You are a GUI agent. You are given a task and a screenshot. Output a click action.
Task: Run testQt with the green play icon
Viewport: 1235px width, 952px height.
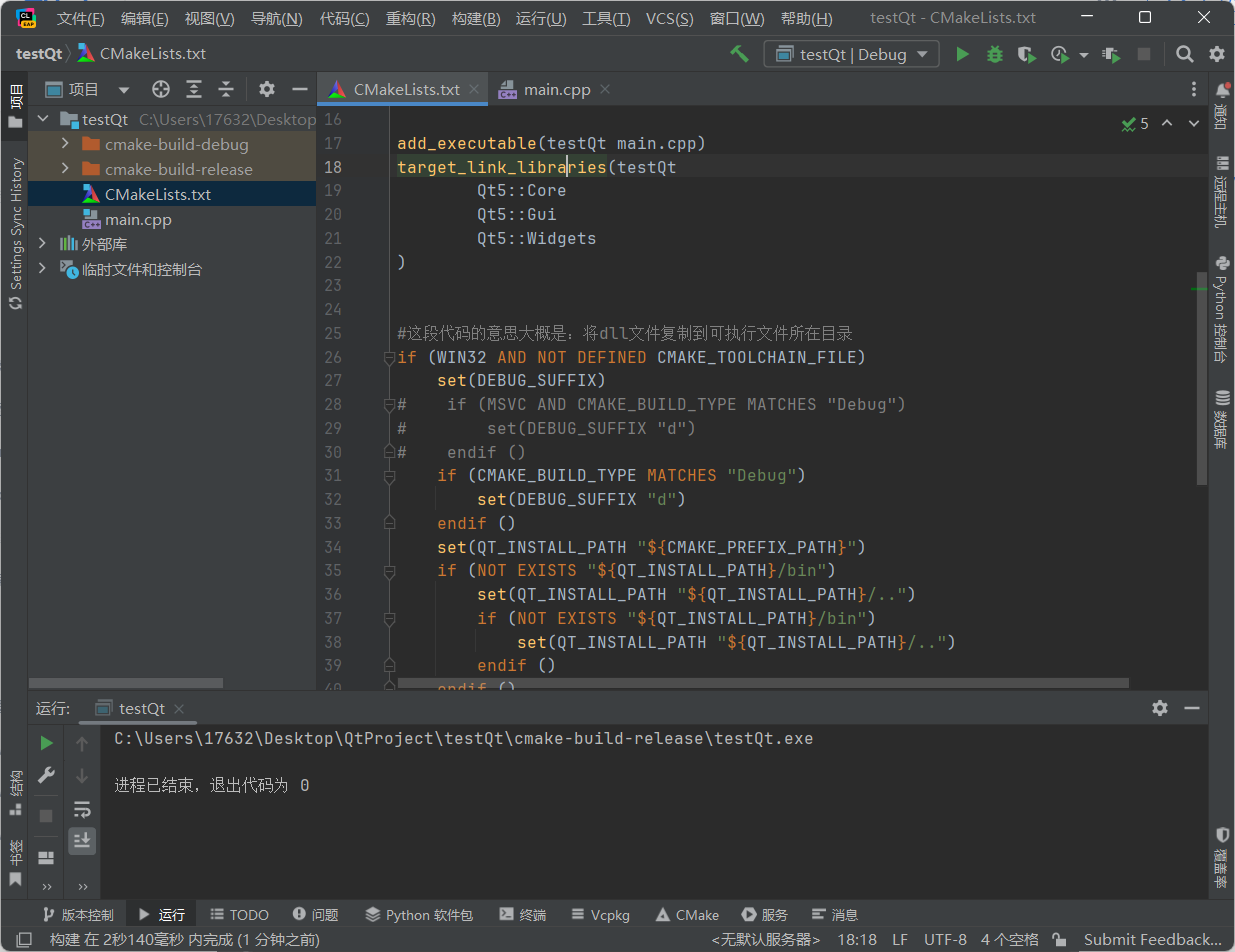[963, 54]
